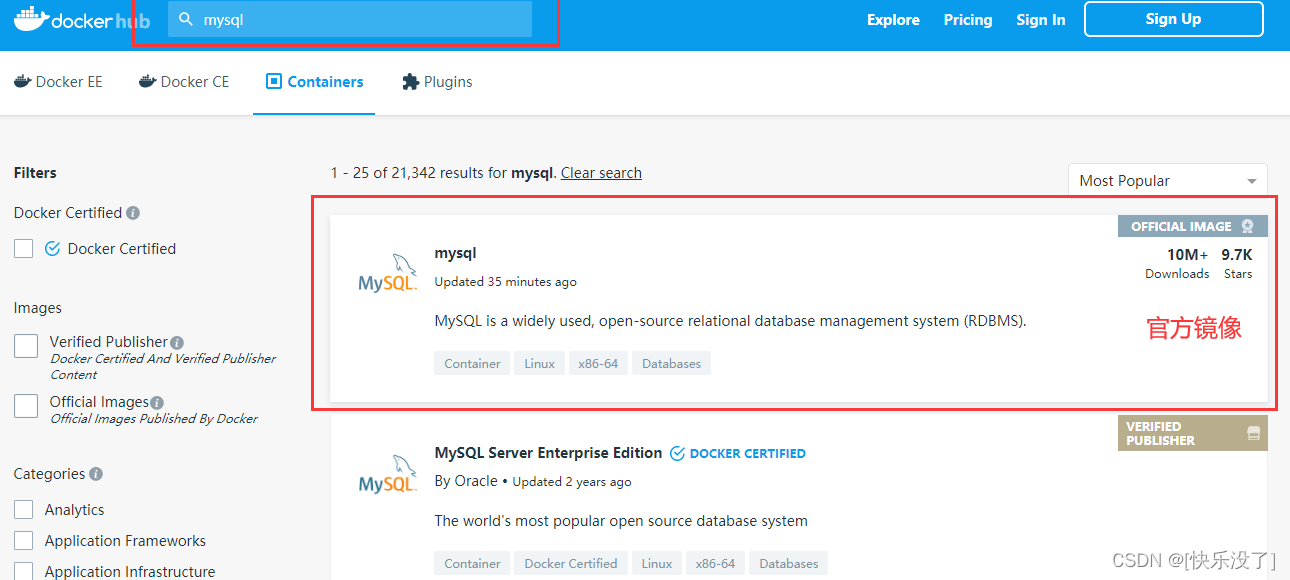Screen dimensions: 1290x580
Task: Click the 'Updated 35 minutes ago' text
Action: pos(505,282)
